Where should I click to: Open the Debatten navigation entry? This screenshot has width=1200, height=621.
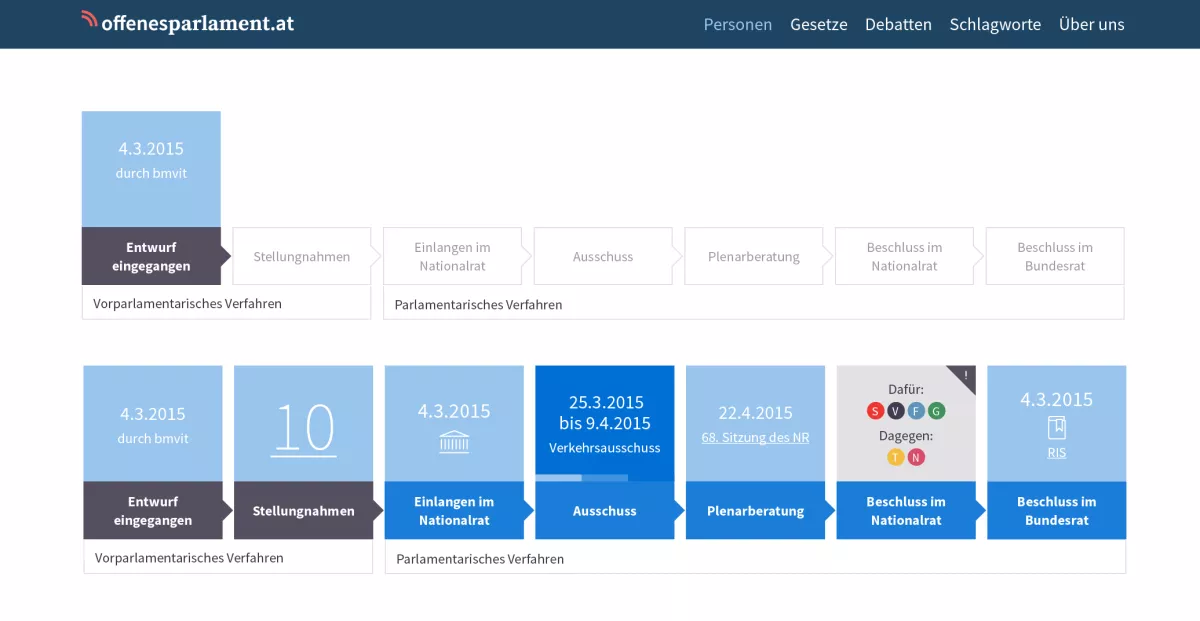pyautogui.click(x=898, y=24)
